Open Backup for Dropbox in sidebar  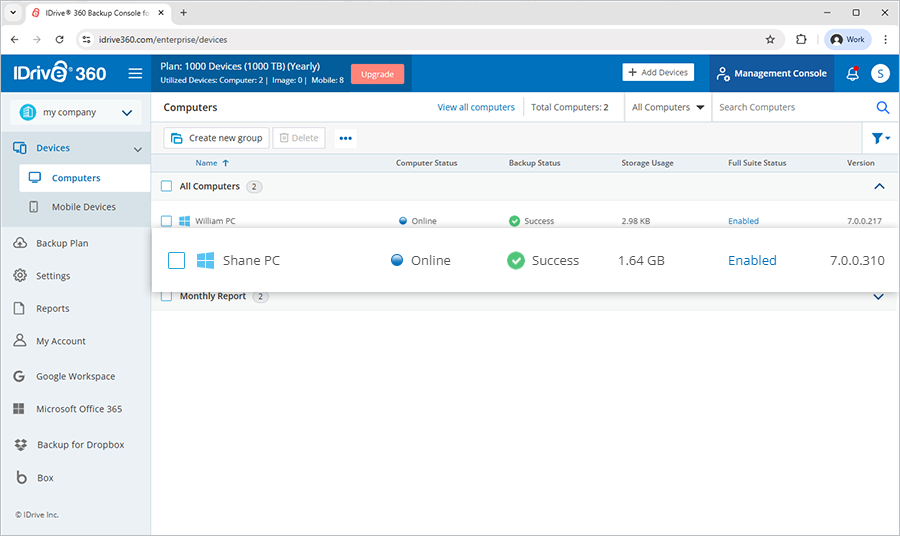[80, 445]
